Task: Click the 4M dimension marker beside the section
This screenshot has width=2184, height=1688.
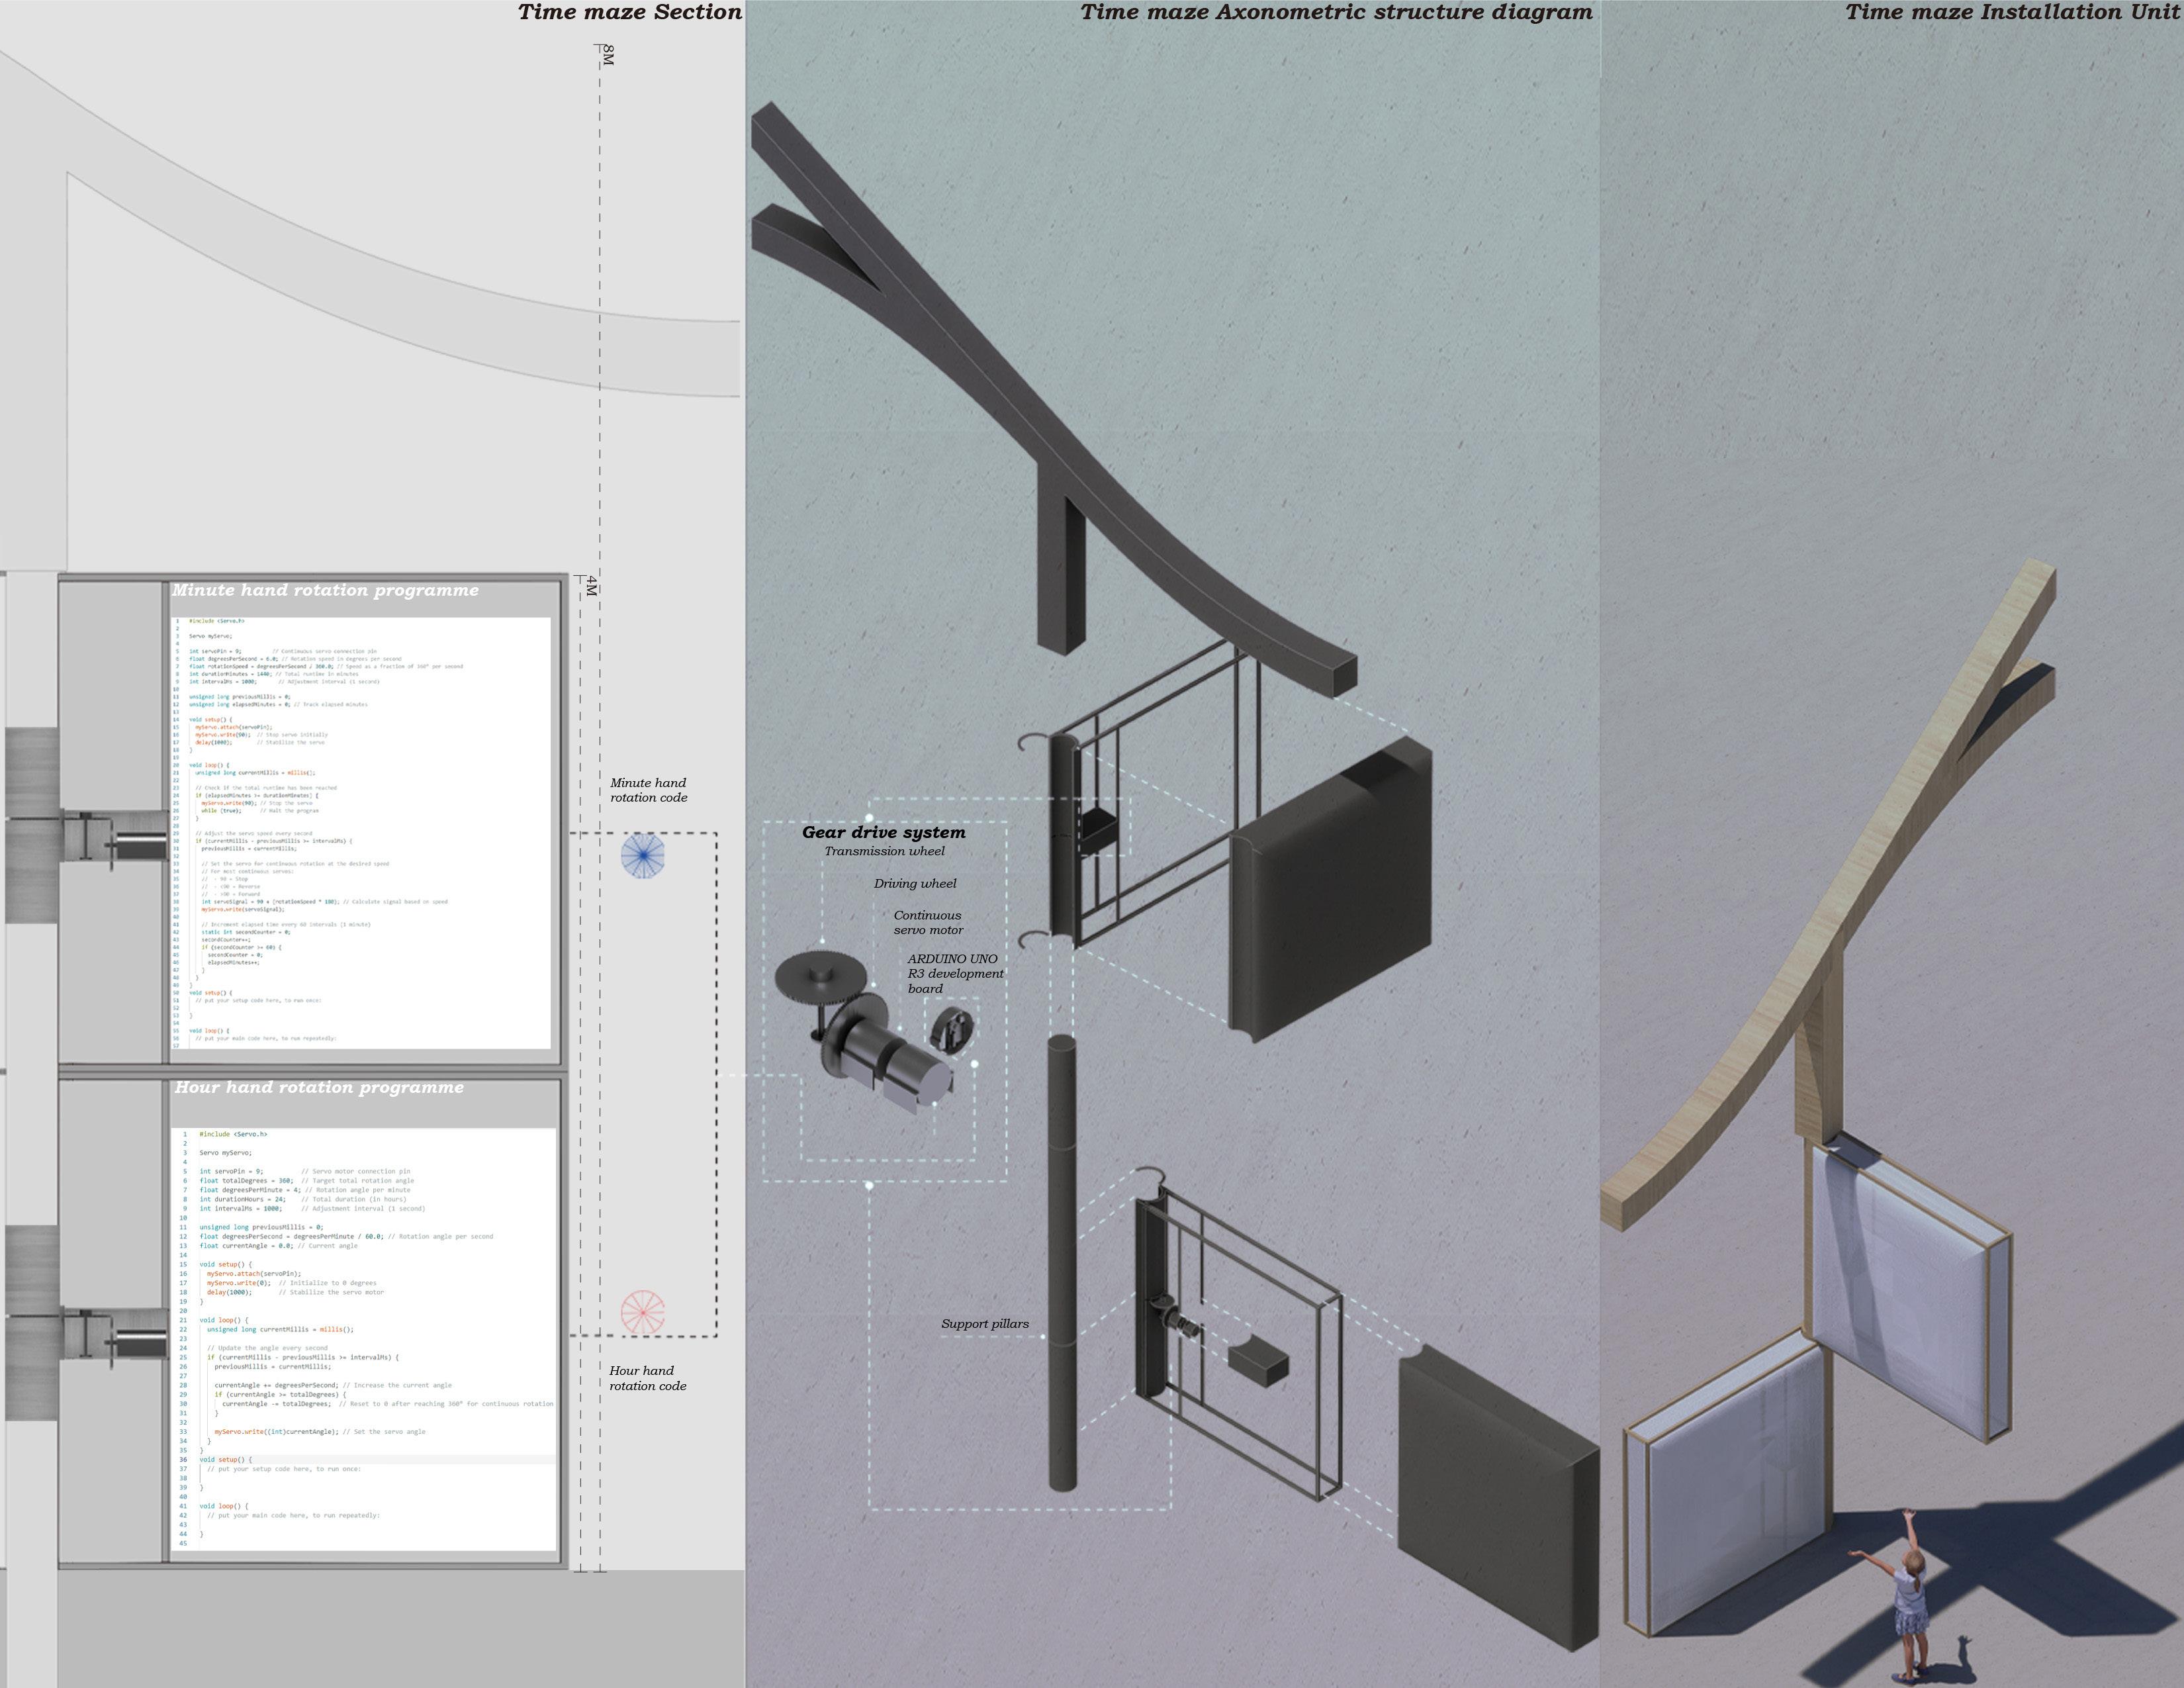Action: pos(591,586)
